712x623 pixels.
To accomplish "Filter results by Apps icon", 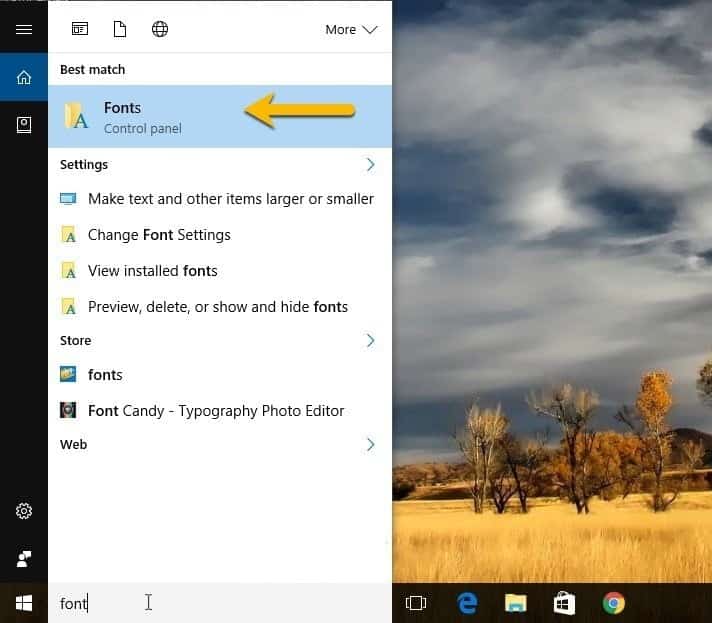I will click(81, 29).
